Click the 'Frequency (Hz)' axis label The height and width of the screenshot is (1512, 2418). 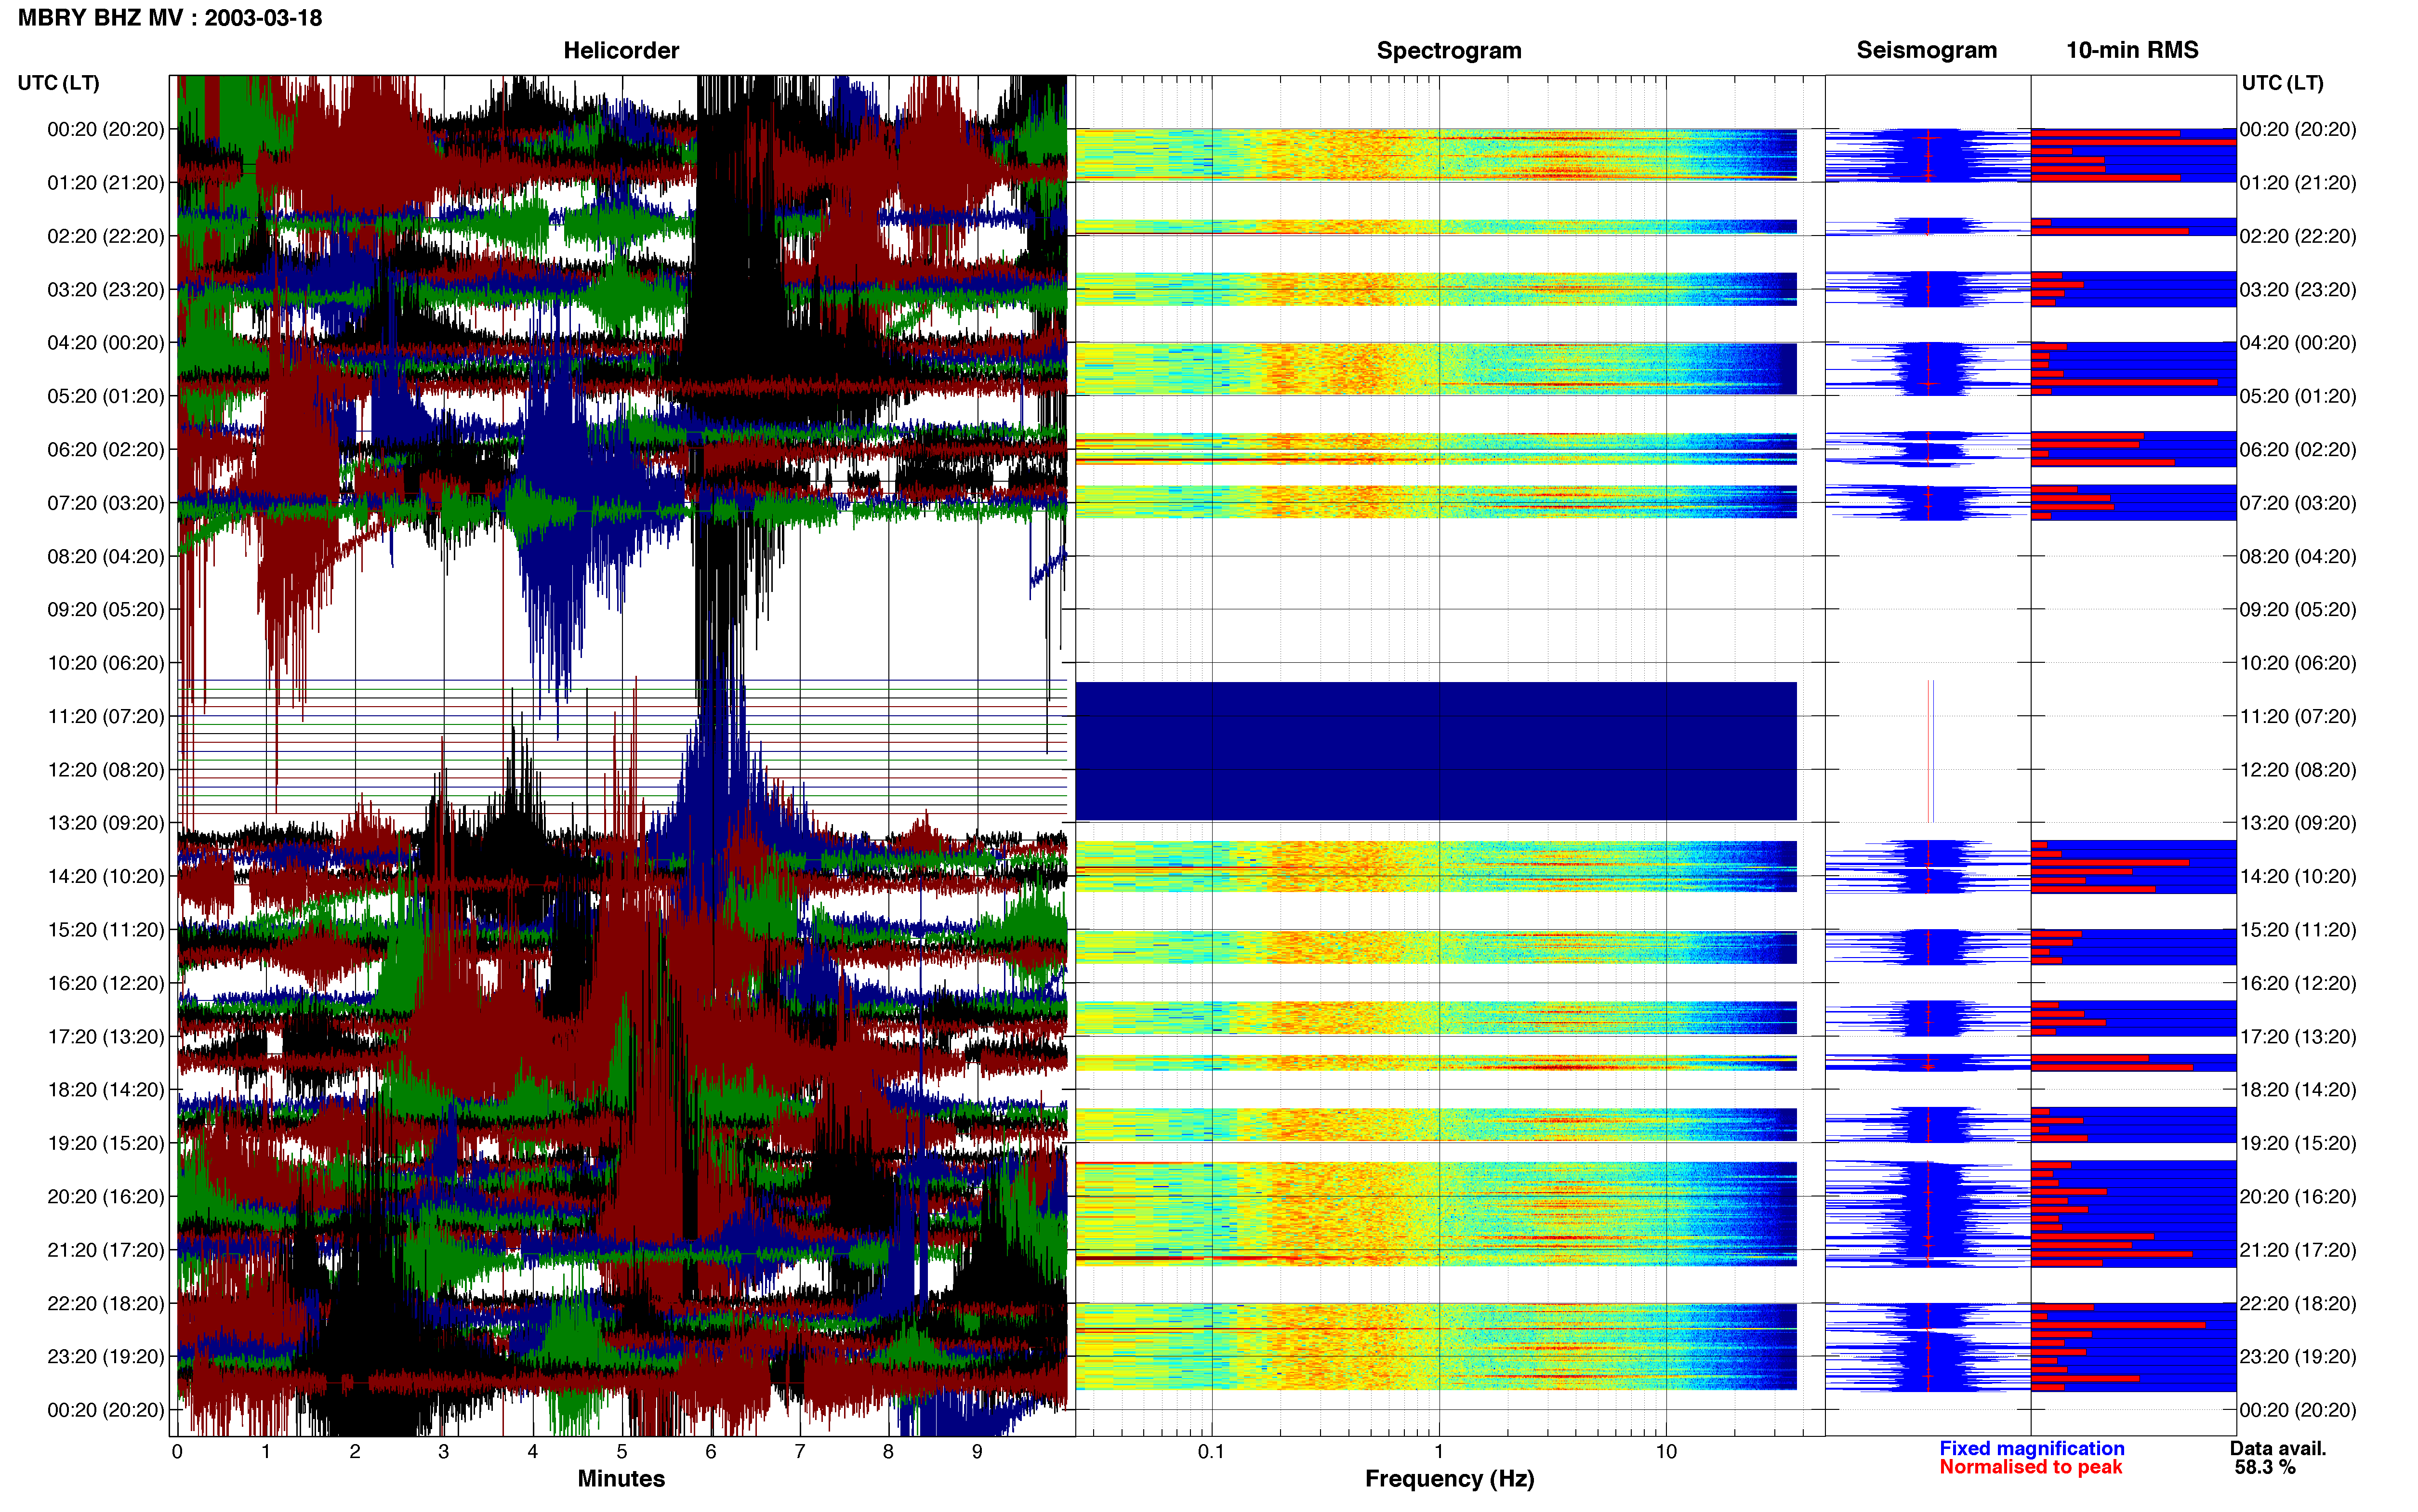coord(1449,1479)
